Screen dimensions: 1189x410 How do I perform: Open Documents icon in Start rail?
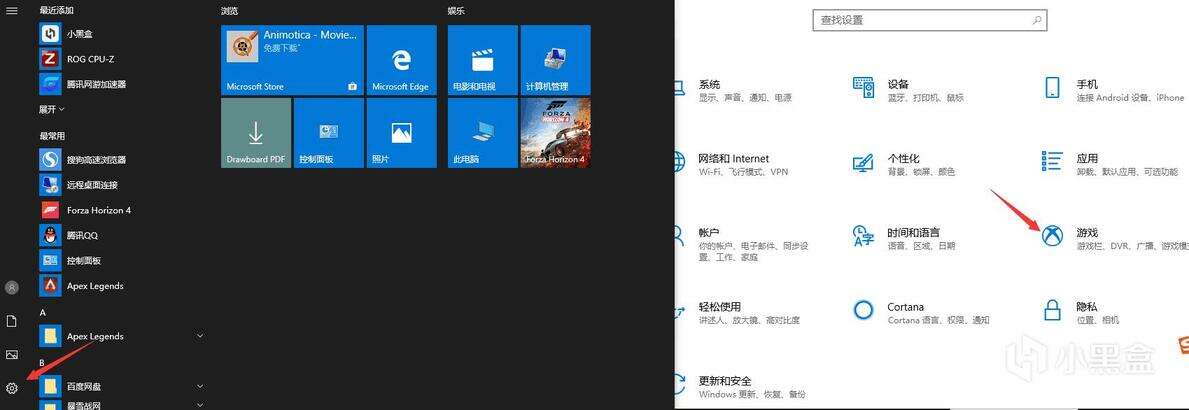click(11, 321)
